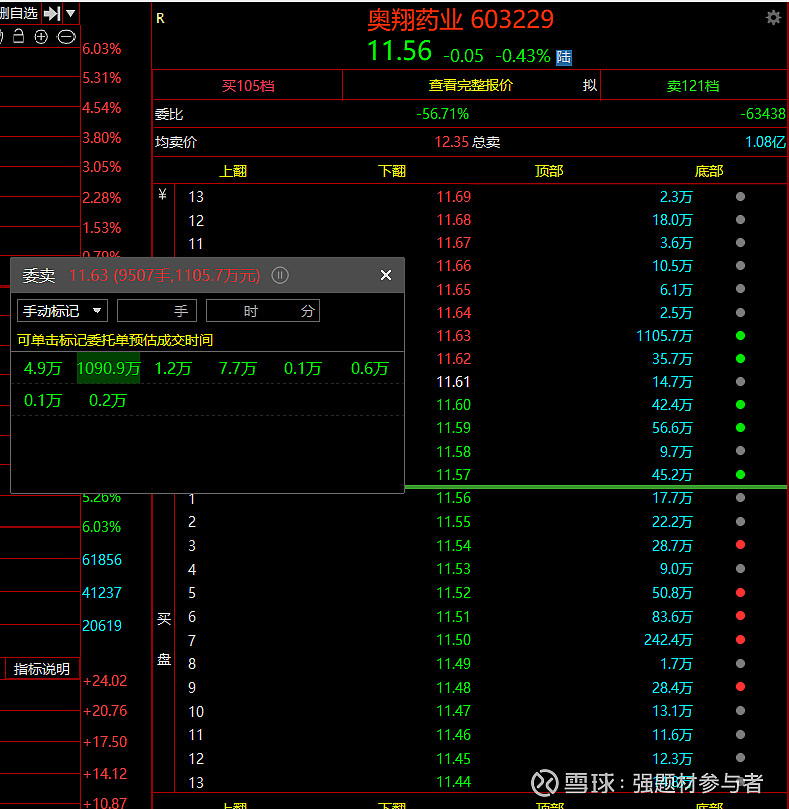Click the 242.4万 amount at 11.50

[668, 640]
